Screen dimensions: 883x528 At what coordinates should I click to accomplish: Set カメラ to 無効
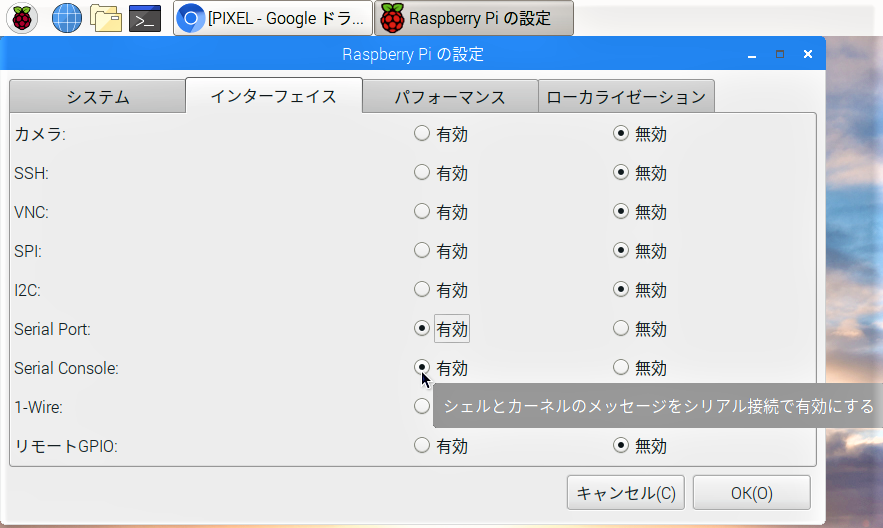[621, 133]
